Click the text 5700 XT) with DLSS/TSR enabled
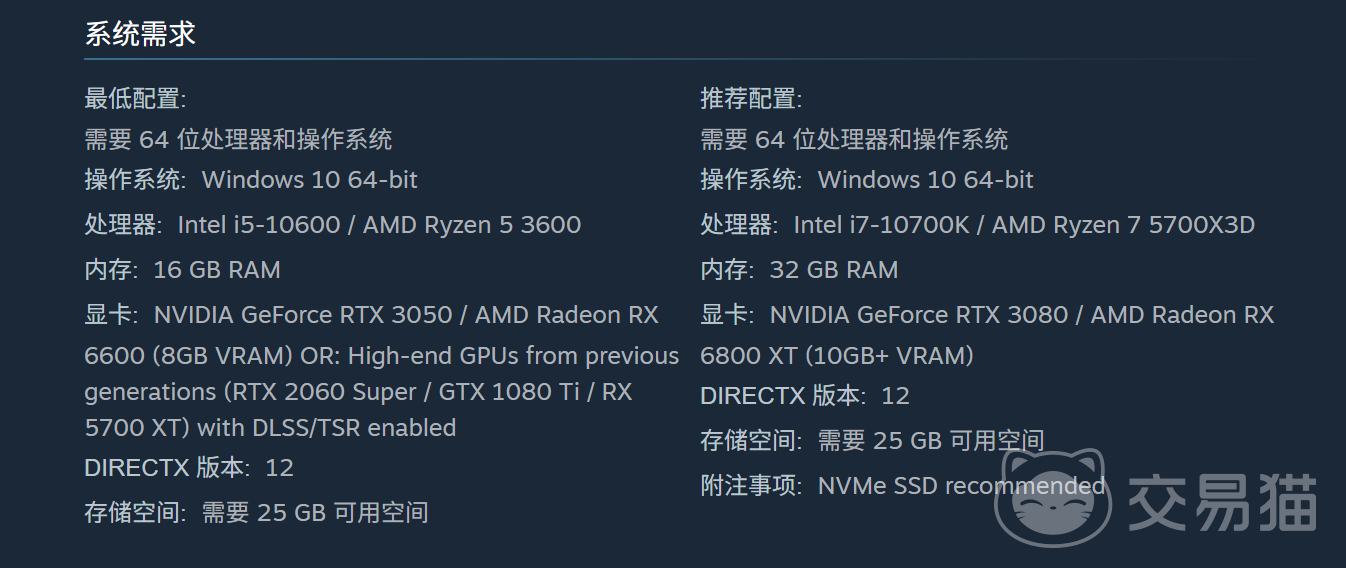 (270, 428)
